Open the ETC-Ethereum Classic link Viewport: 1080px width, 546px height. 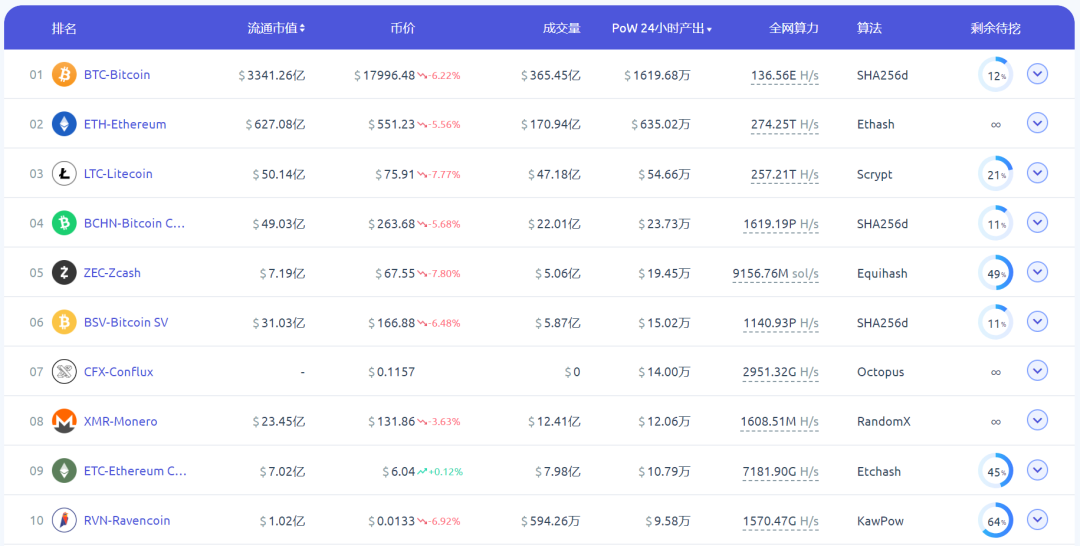[135, 471]
